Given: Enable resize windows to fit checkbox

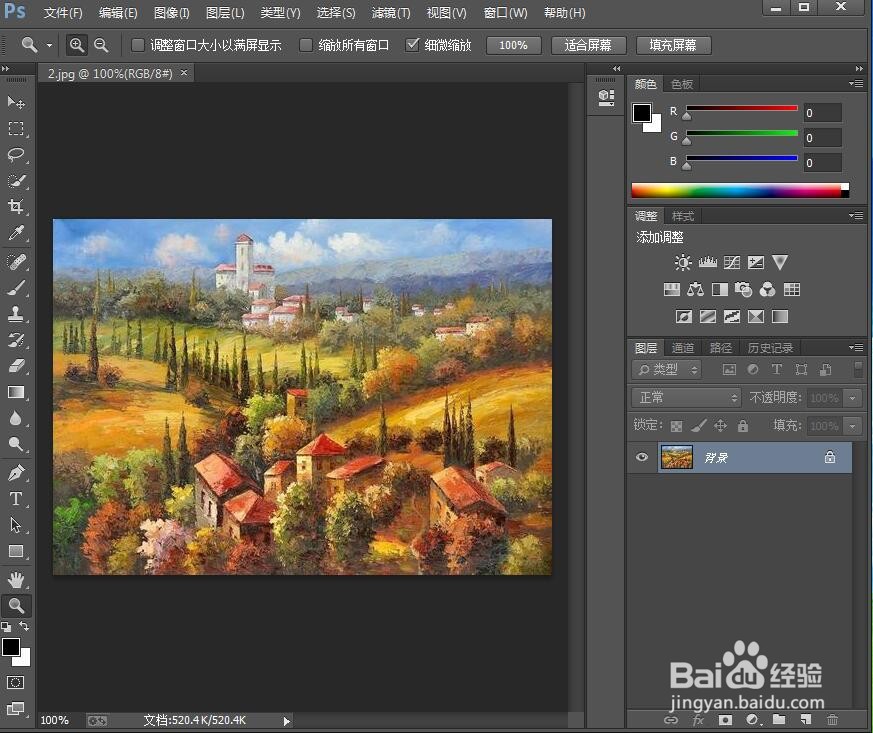Looking at the screenshot, I should pos(138,45).
